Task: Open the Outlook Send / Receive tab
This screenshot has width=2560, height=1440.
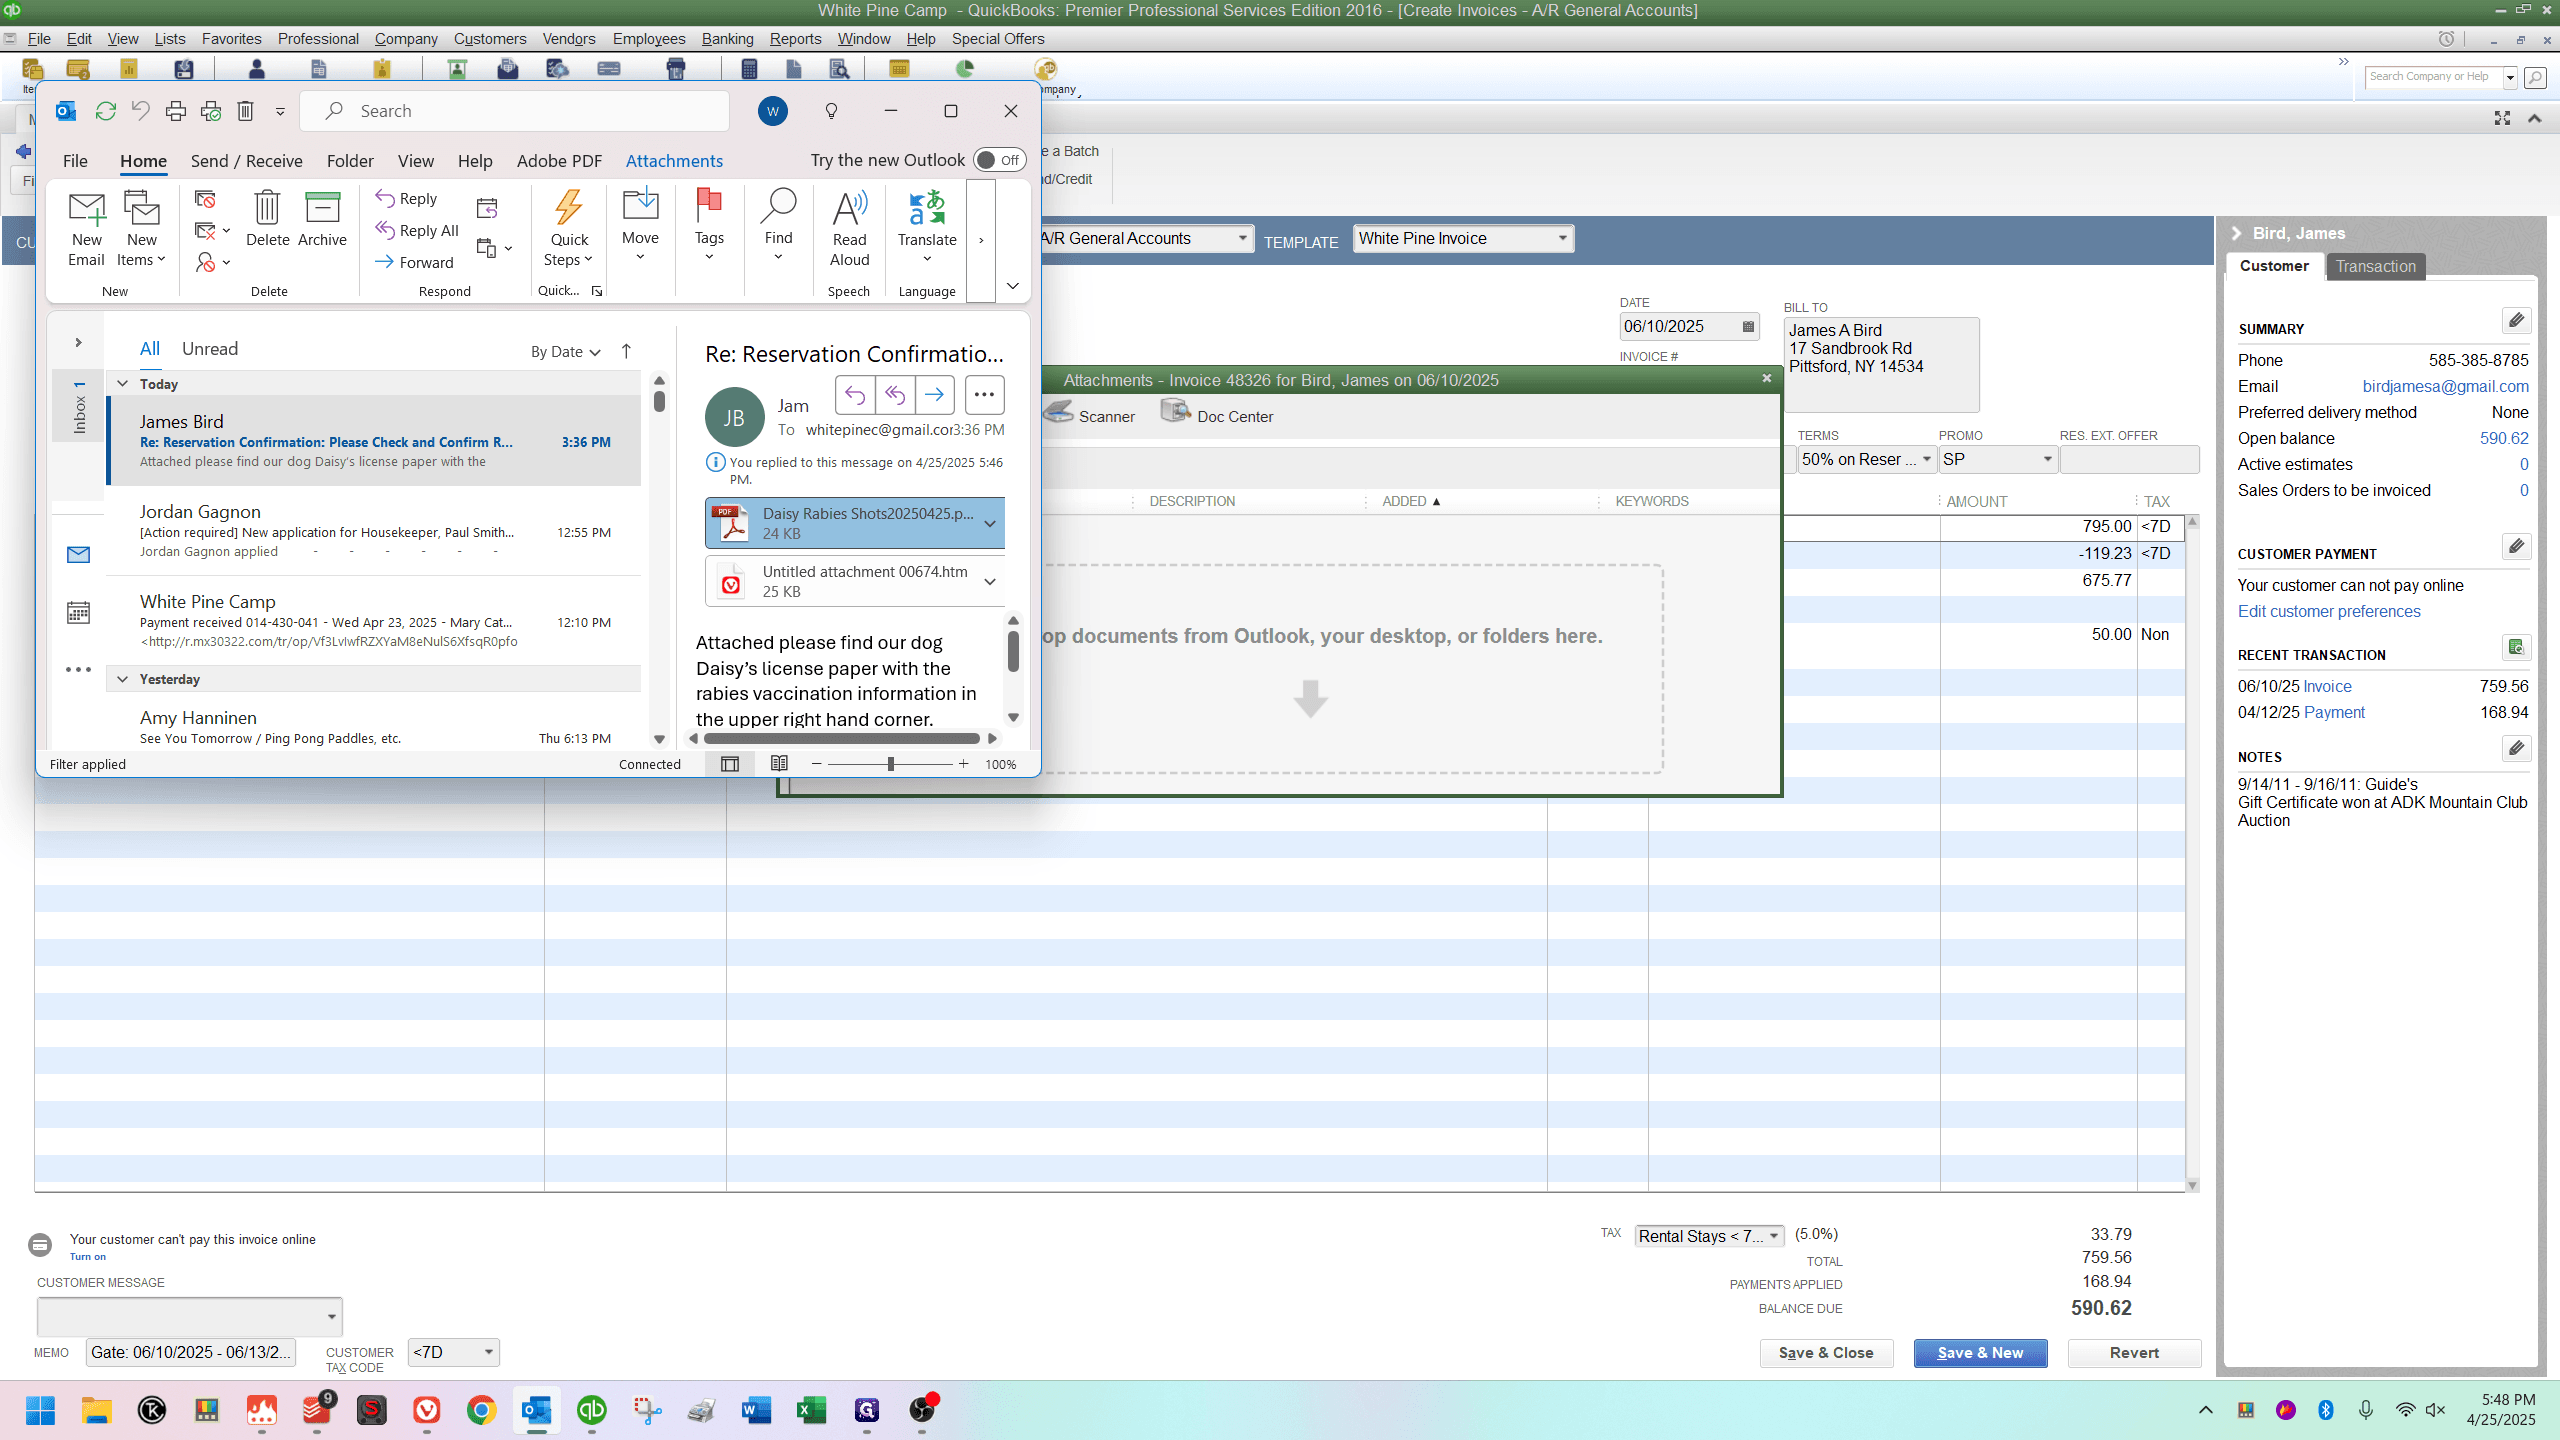Action: (x=246, y=161)
